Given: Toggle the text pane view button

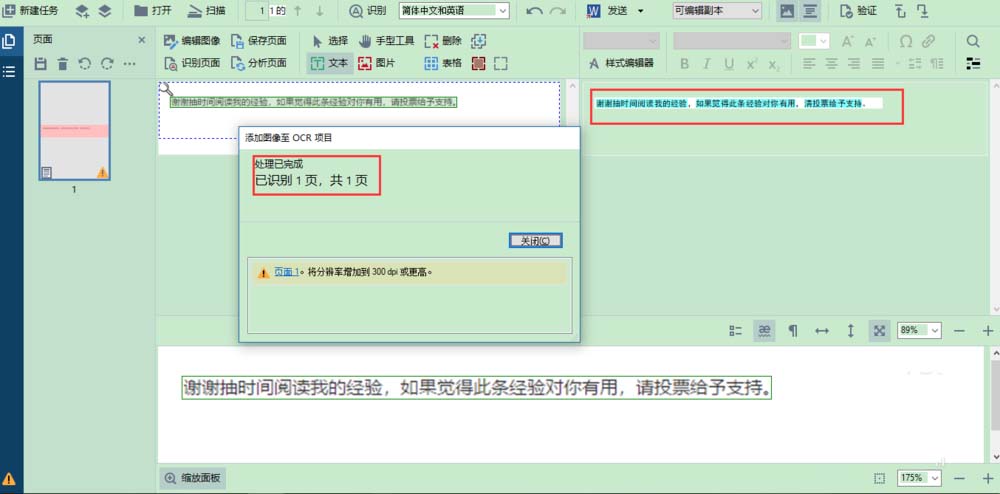Looking at the screenshot, I should click(x=811, y=11).
